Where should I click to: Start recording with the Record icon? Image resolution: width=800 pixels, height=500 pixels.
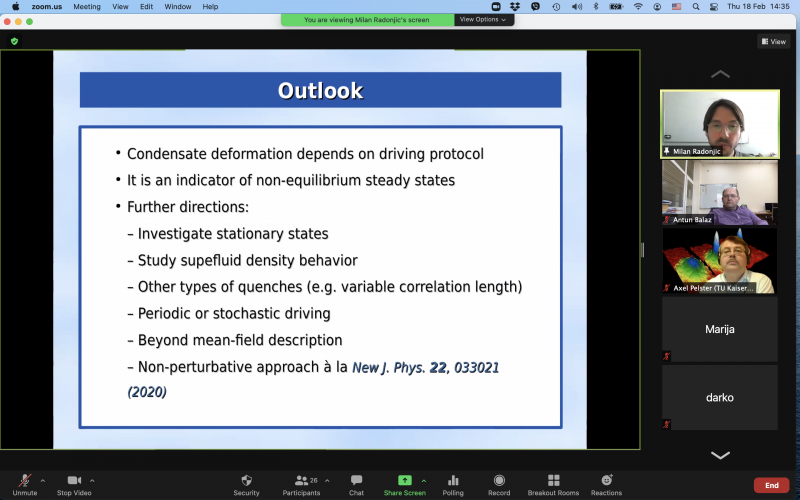(x=499, y=481)
